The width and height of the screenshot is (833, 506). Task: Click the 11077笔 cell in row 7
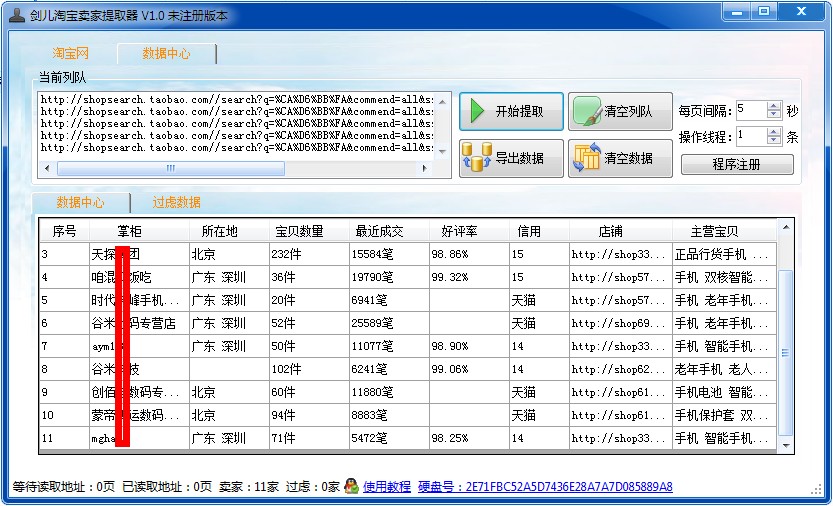389,346
